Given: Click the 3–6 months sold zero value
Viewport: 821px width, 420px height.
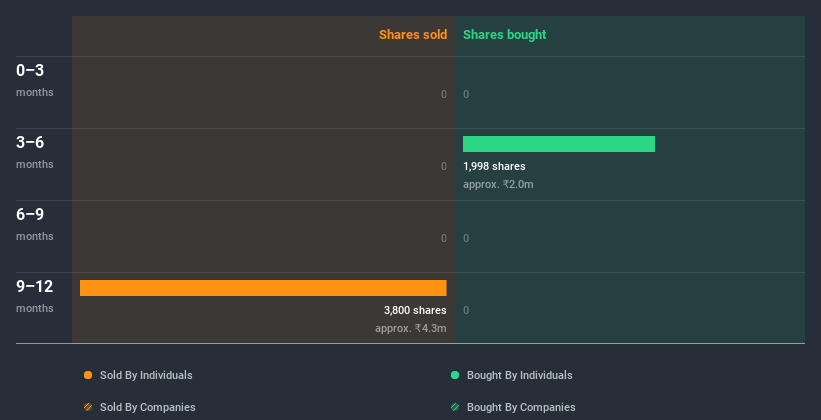Looking at the screenshot, I should [x=444, y=167].
